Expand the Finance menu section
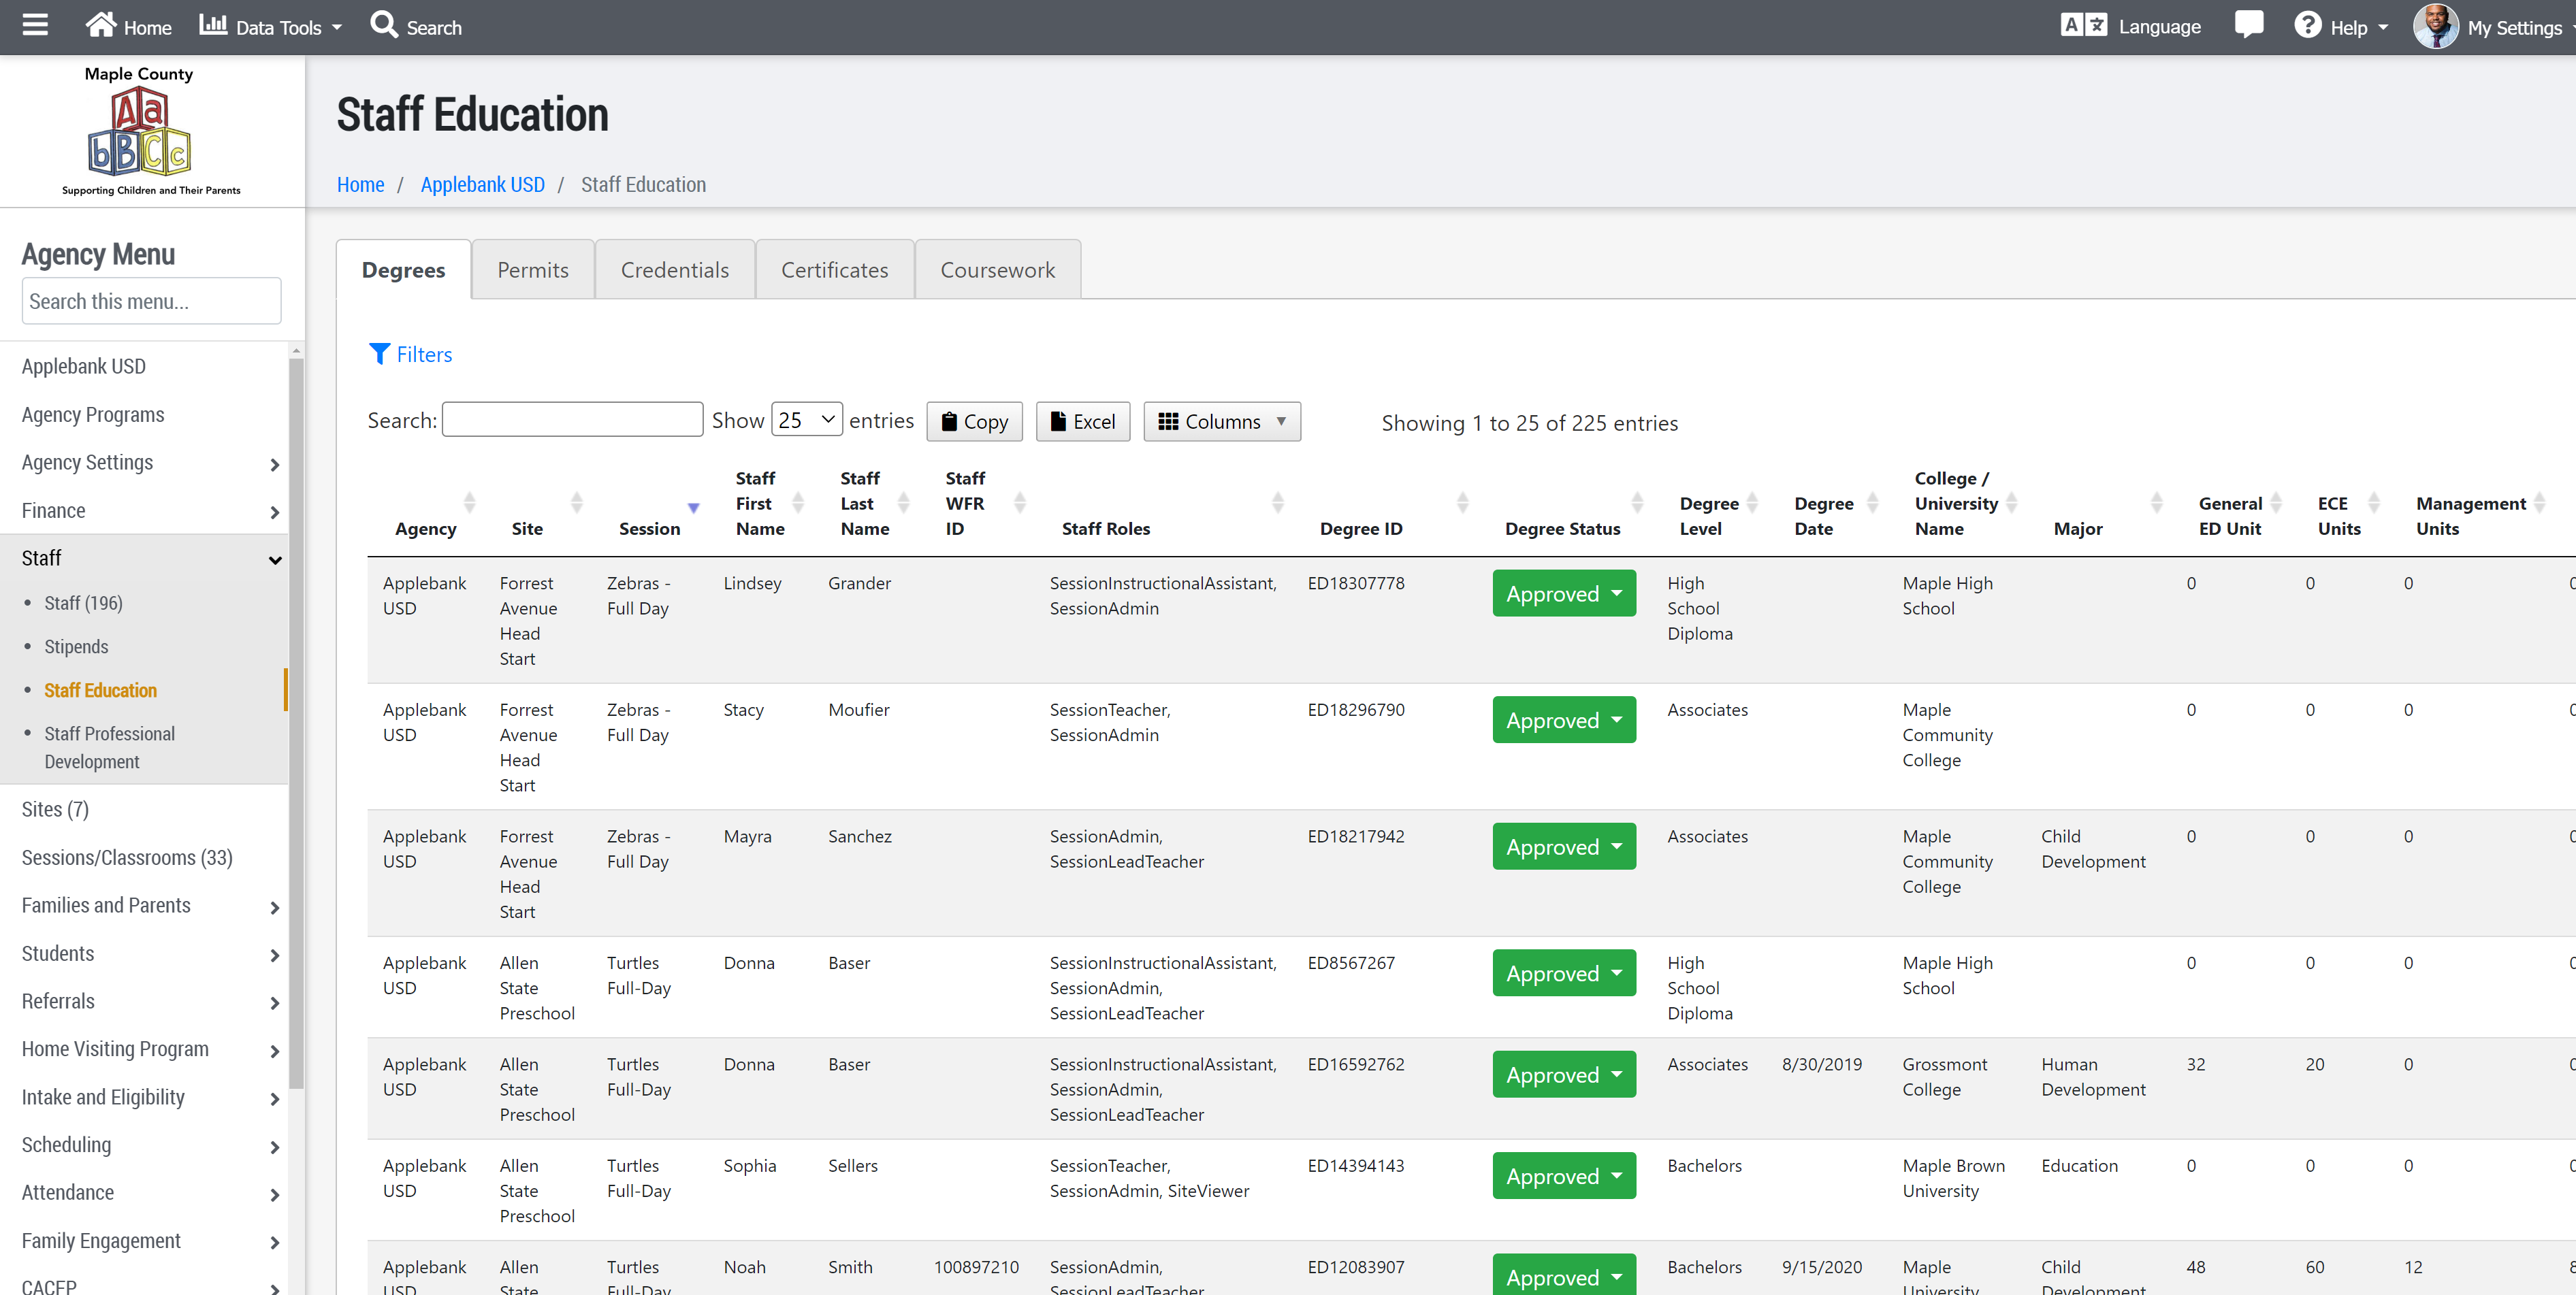 [x=150, y=511]
